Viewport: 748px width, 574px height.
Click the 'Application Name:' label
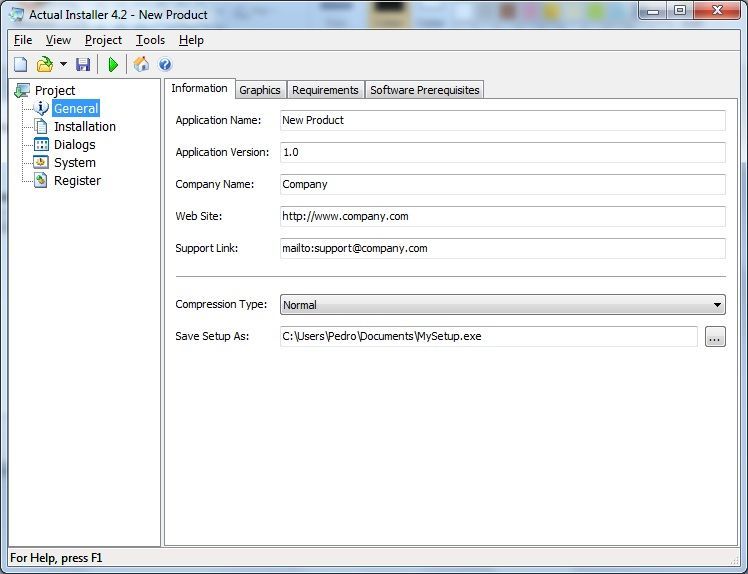click(x=218, y=120)
